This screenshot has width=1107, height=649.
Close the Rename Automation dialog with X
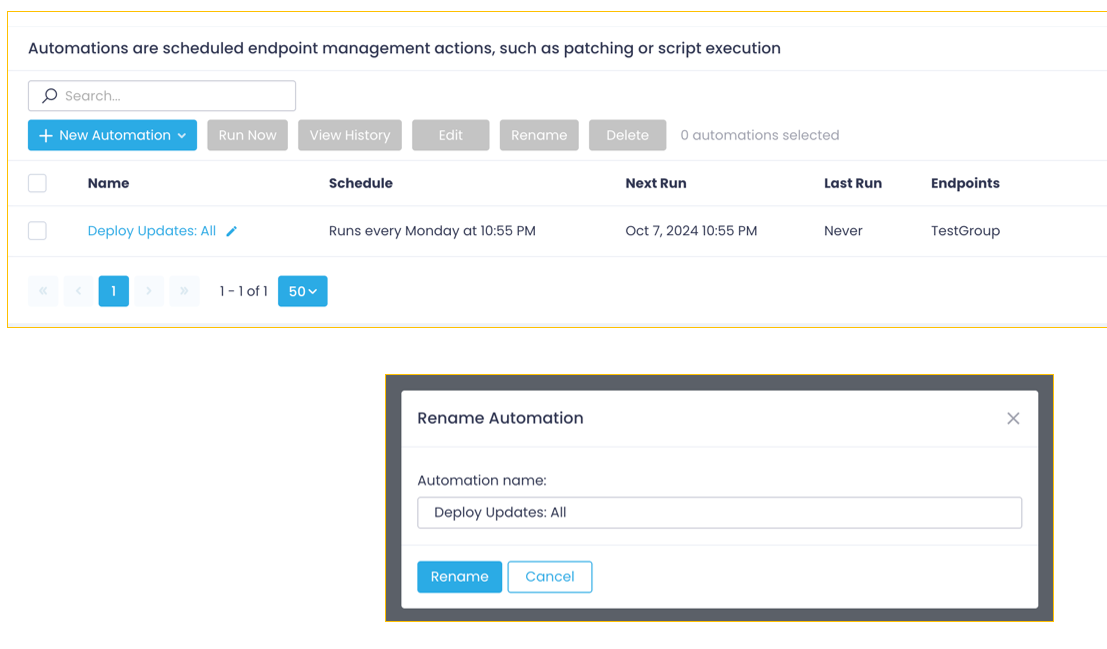coord(1013,418)
